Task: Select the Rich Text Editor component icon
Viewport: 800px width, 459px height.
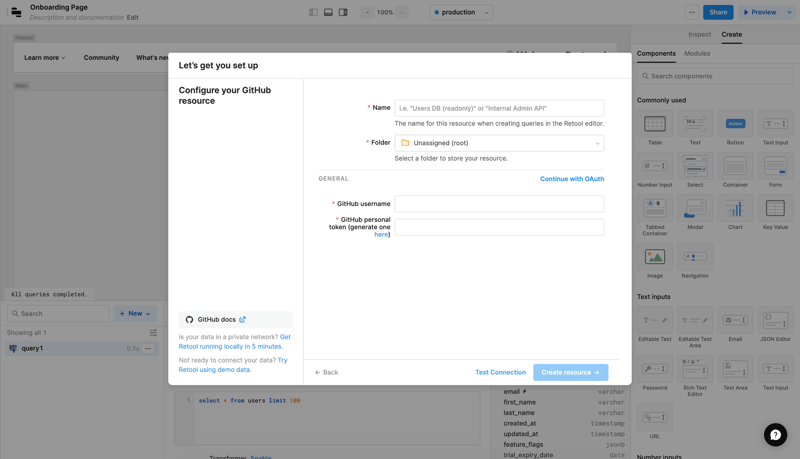Action: coord(695,369)
